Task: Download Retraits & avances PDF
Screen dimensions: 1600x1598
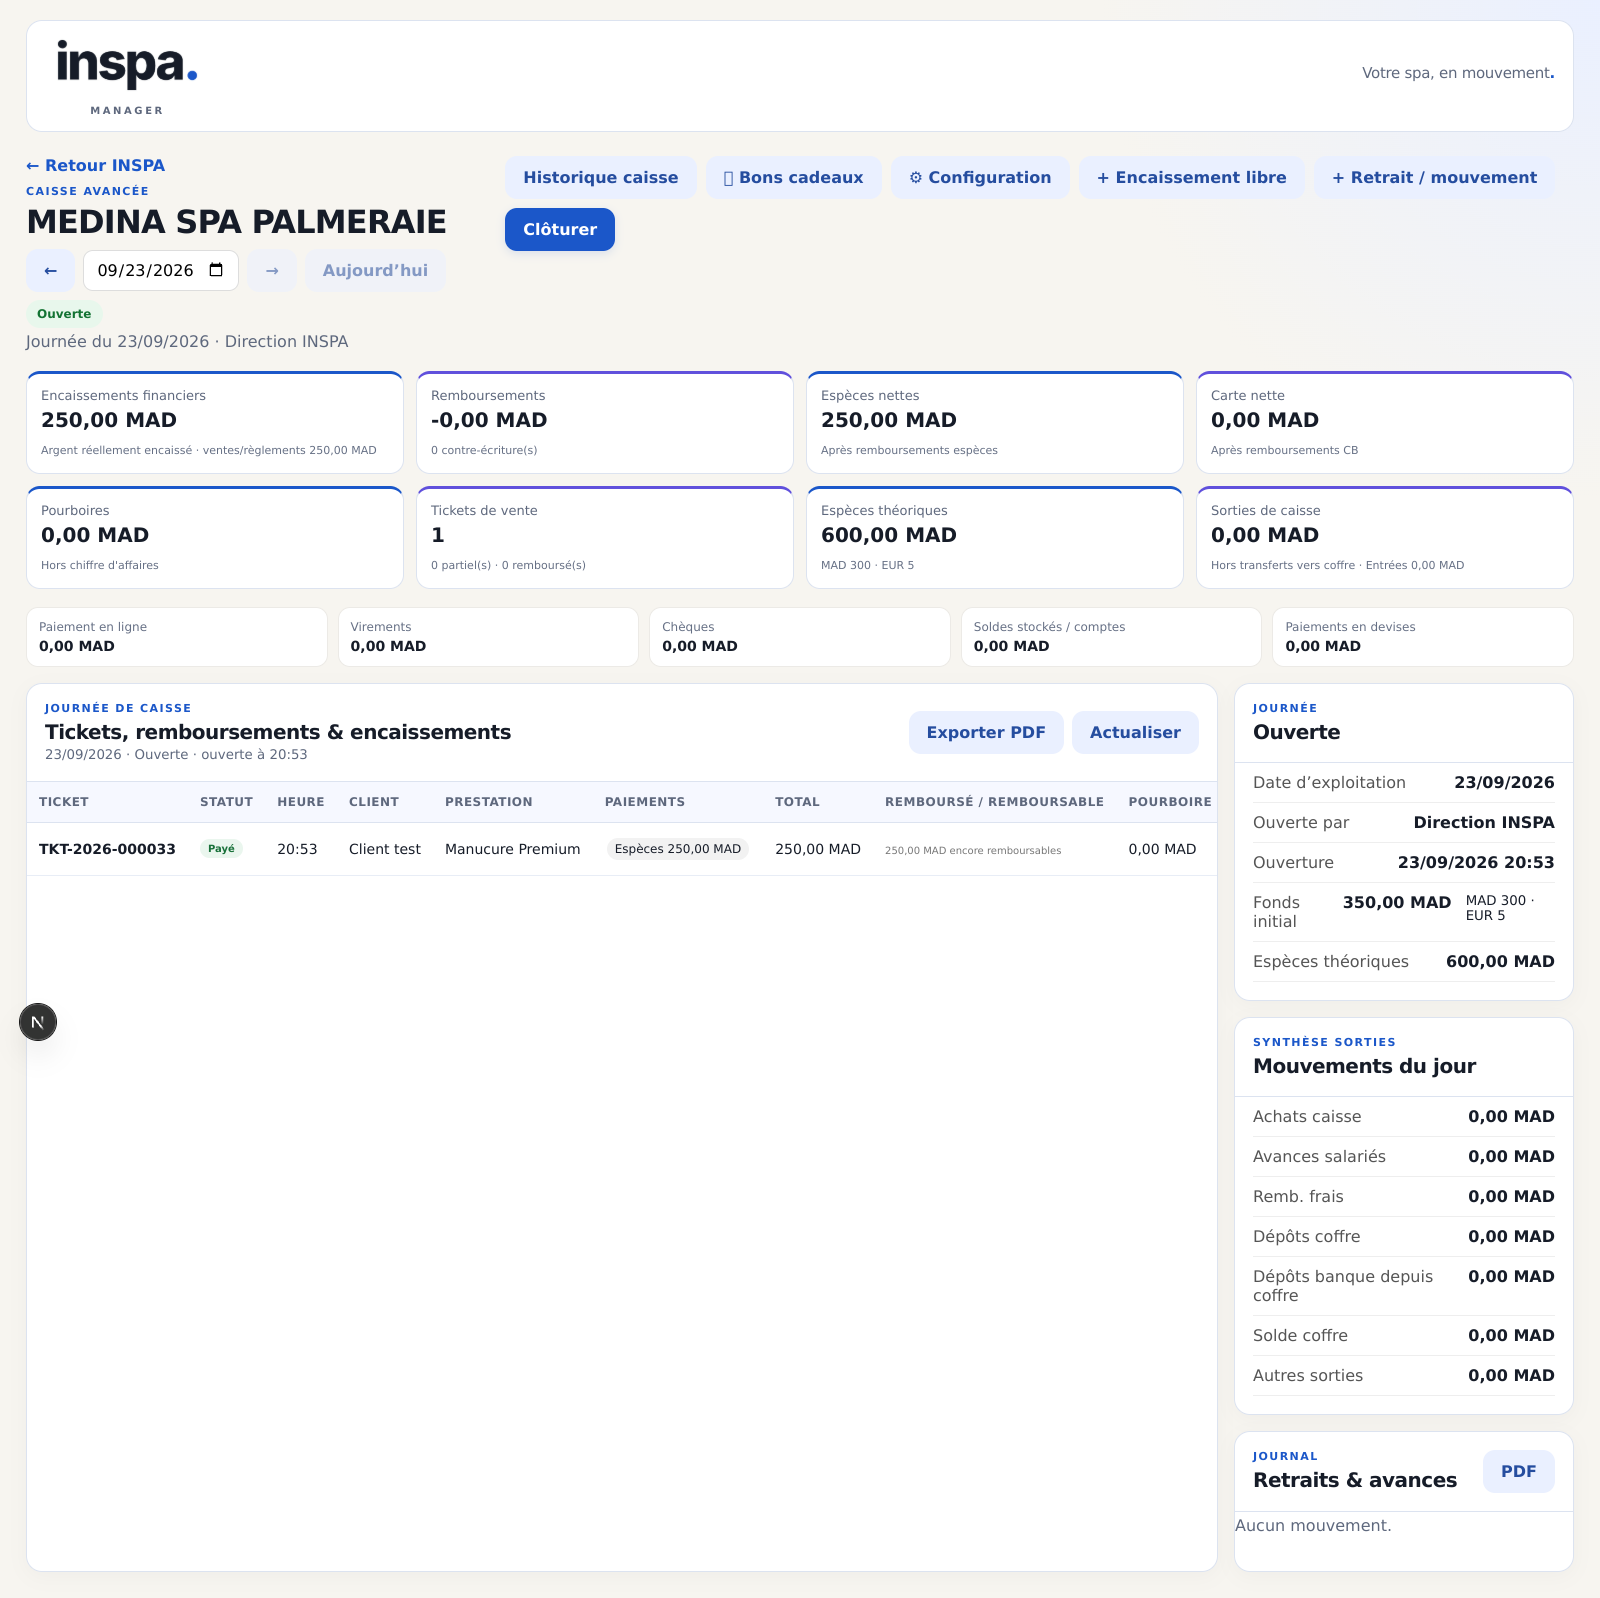Action: (1518, 1471)
